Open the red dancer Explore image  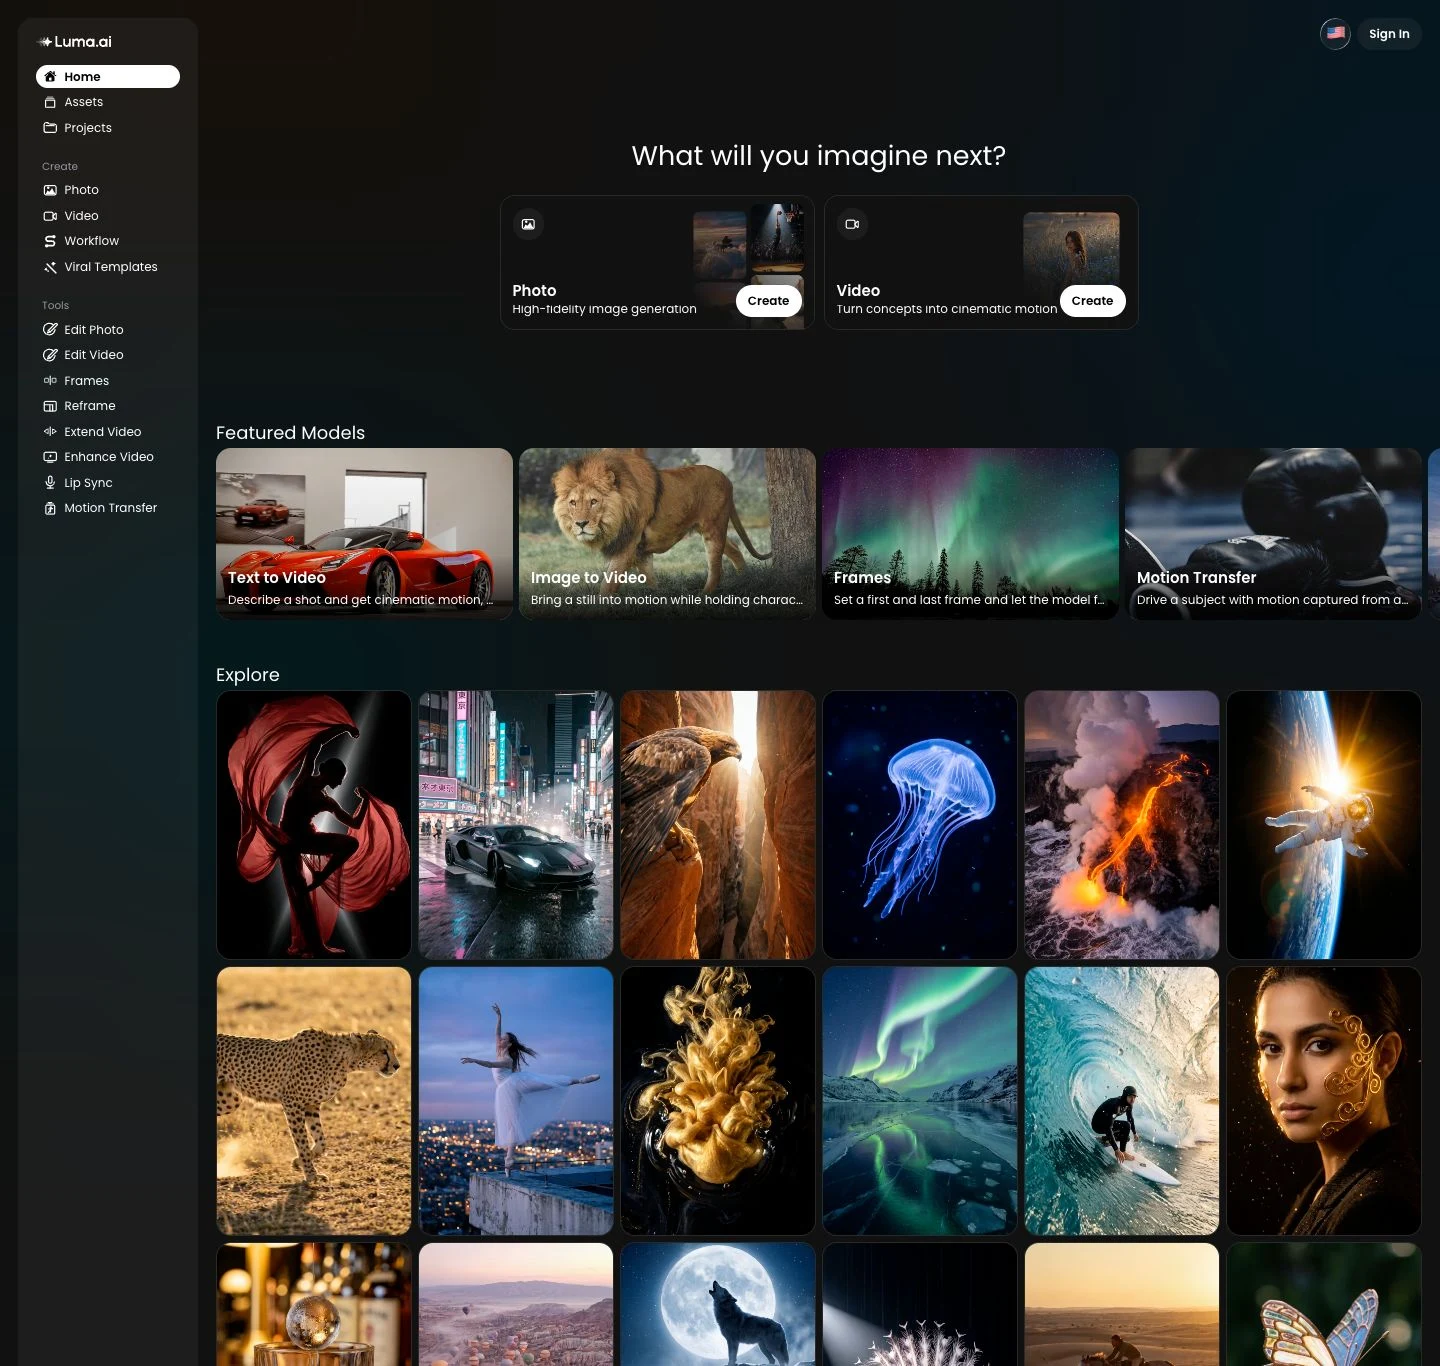[314, 825]
